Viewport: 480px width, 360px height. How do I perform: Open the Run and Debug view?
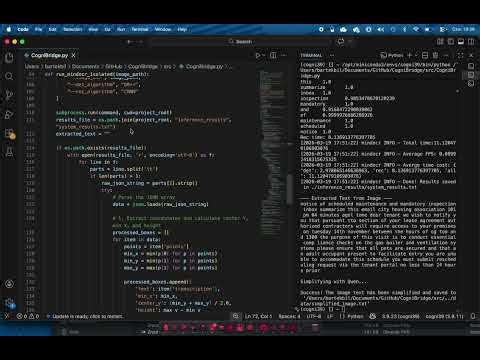[x=9, y=115]
